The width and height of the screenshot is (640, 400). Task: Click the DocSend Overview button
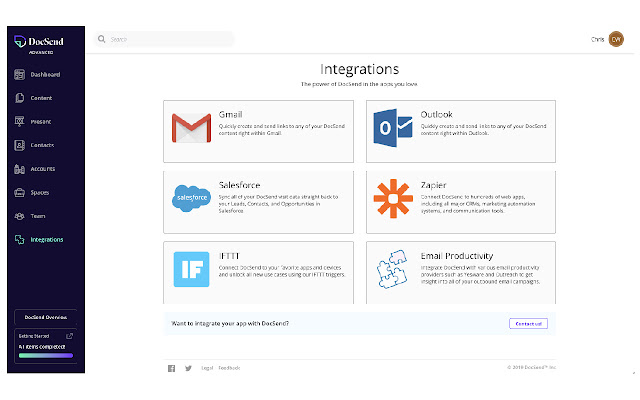point(46,317)
